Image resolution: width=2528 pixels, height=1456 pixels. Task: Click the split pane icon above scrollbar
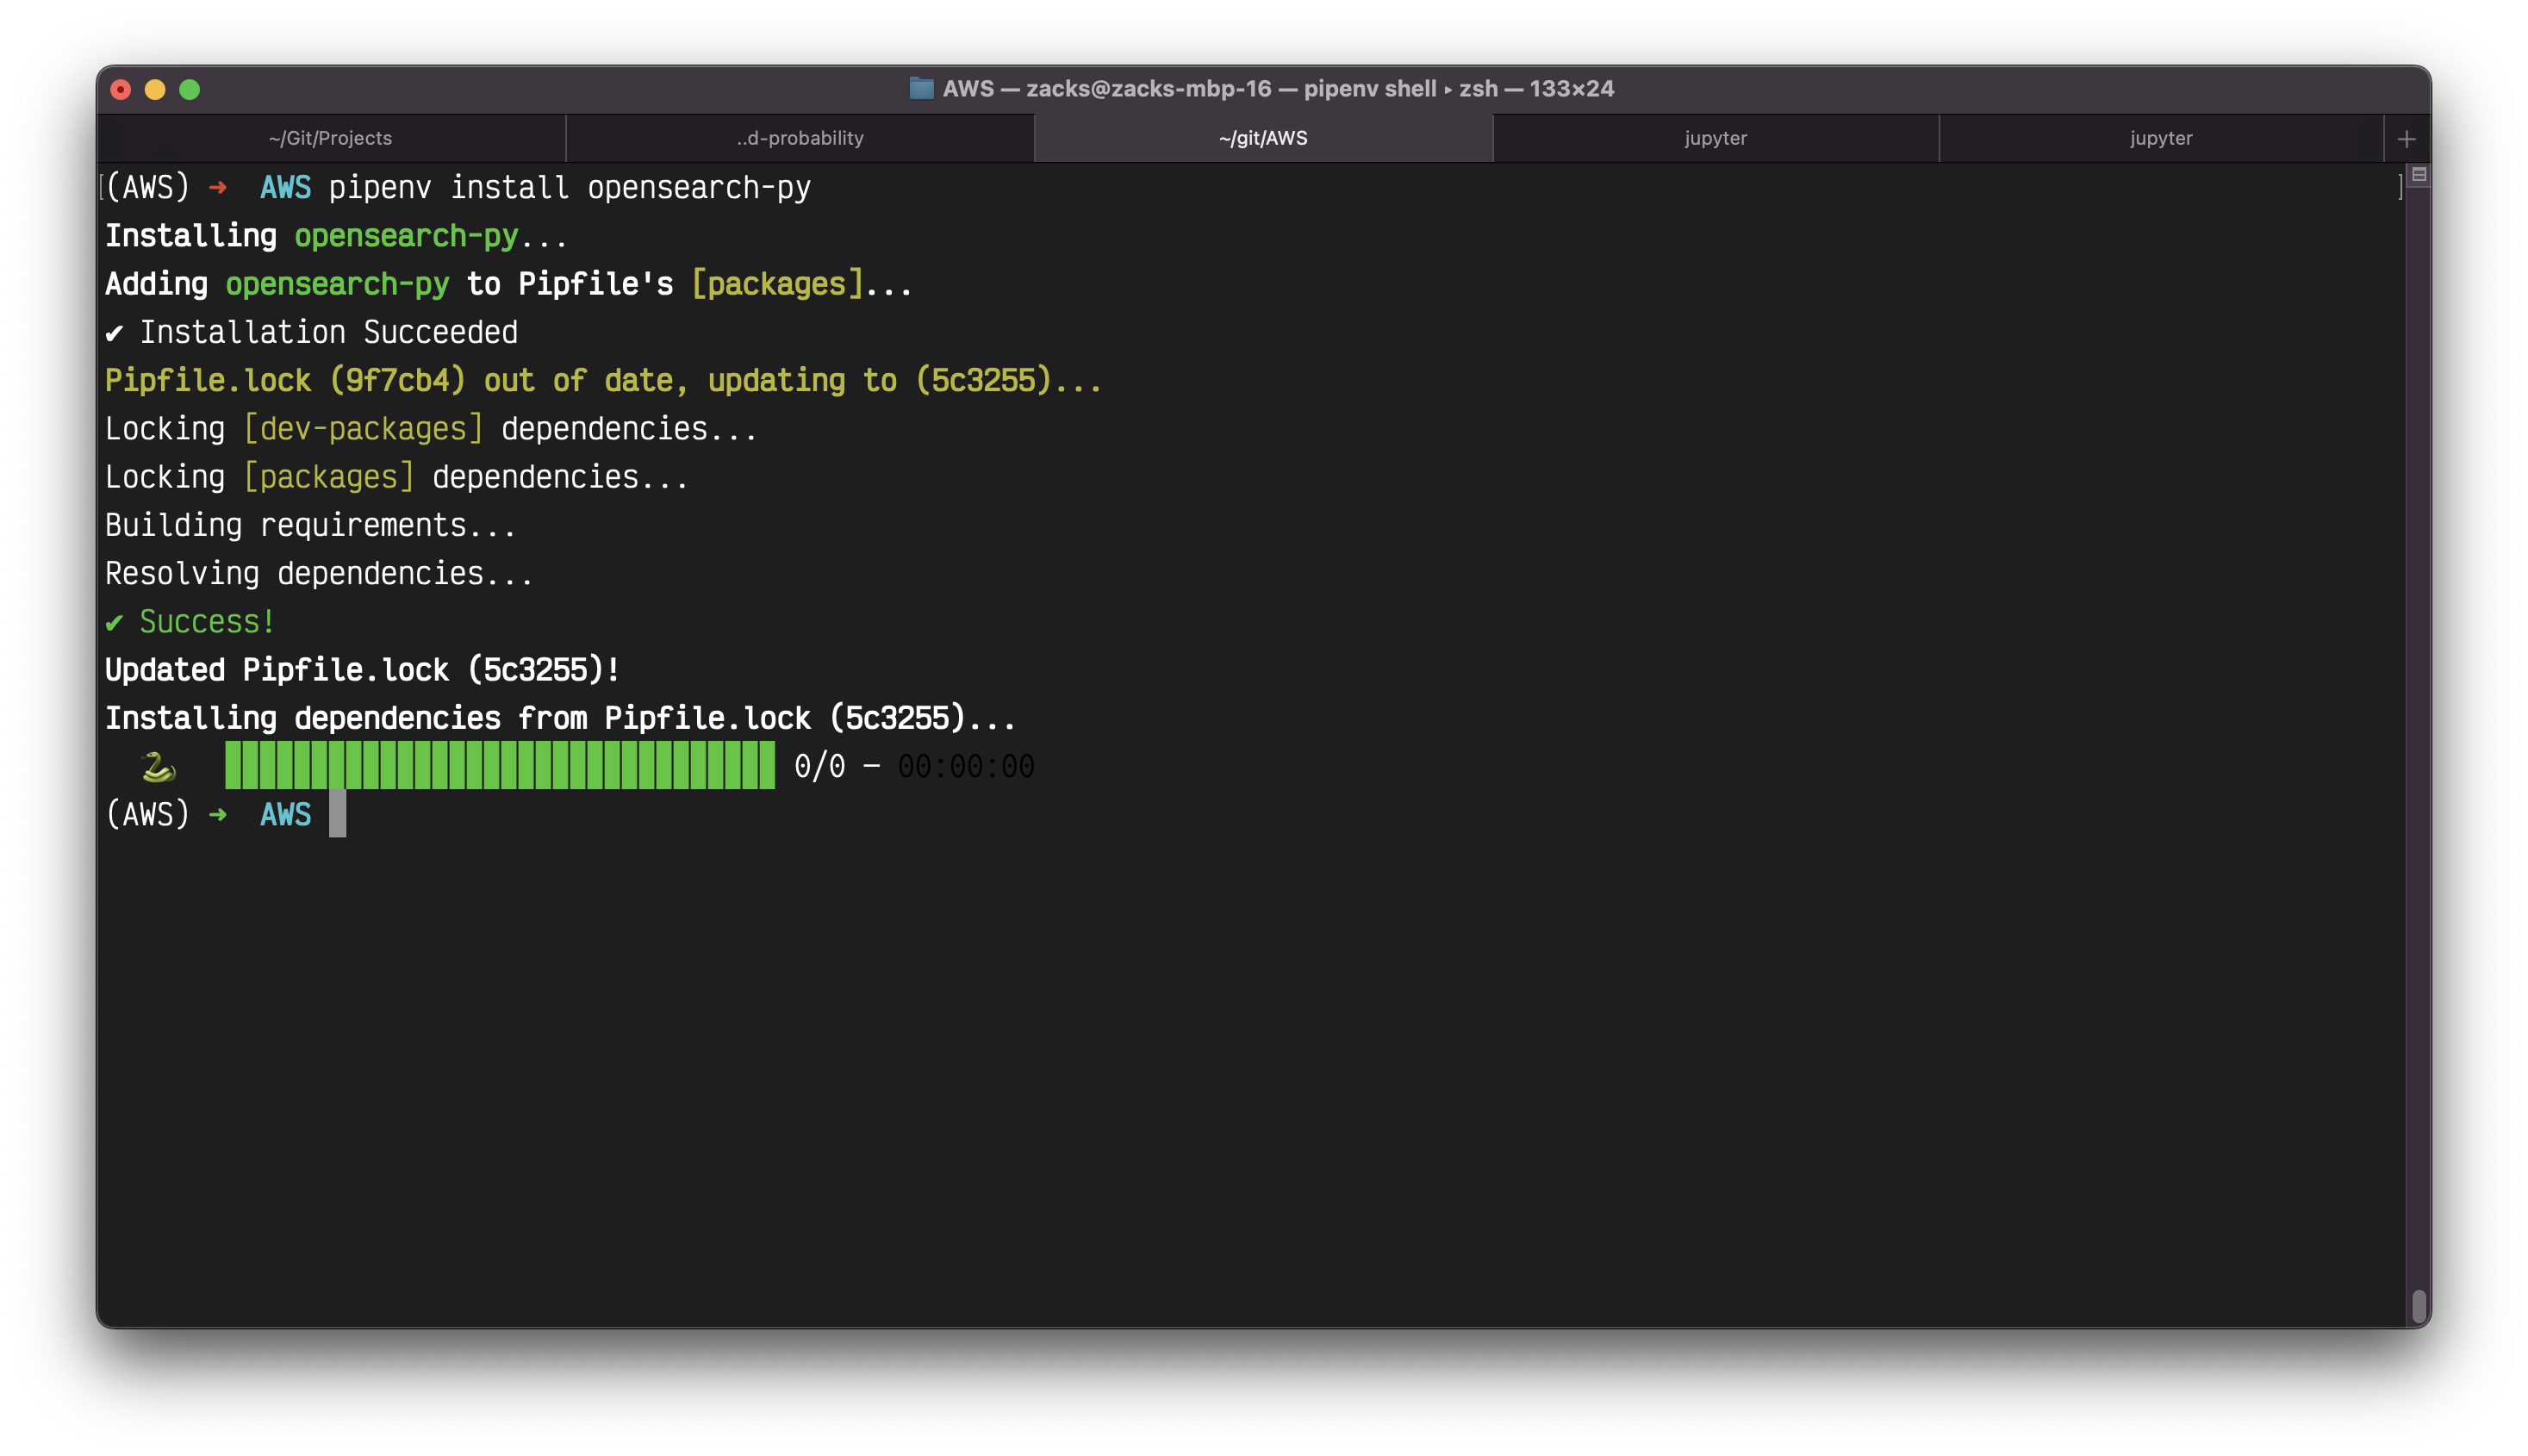pos(2419,175)
